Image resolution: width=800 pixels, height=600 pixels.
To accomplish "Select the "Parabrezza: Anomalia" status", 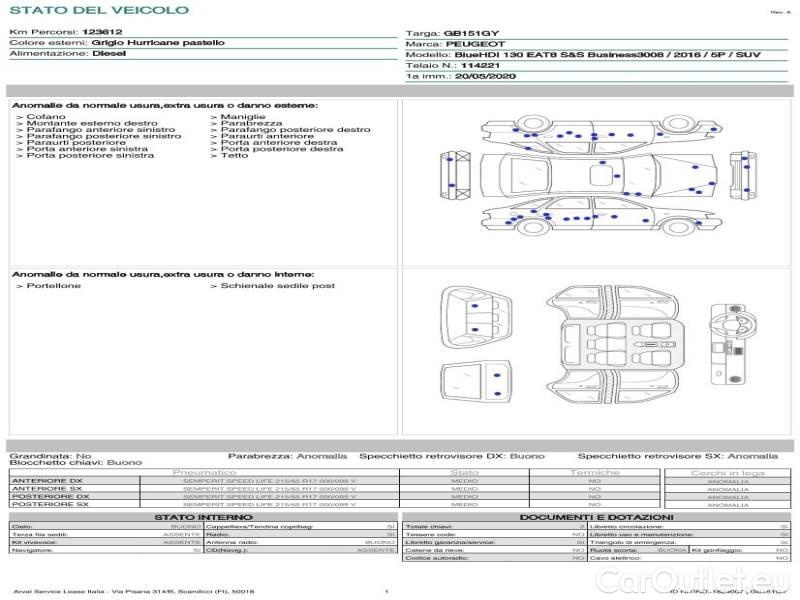I will tap(287, 456).
